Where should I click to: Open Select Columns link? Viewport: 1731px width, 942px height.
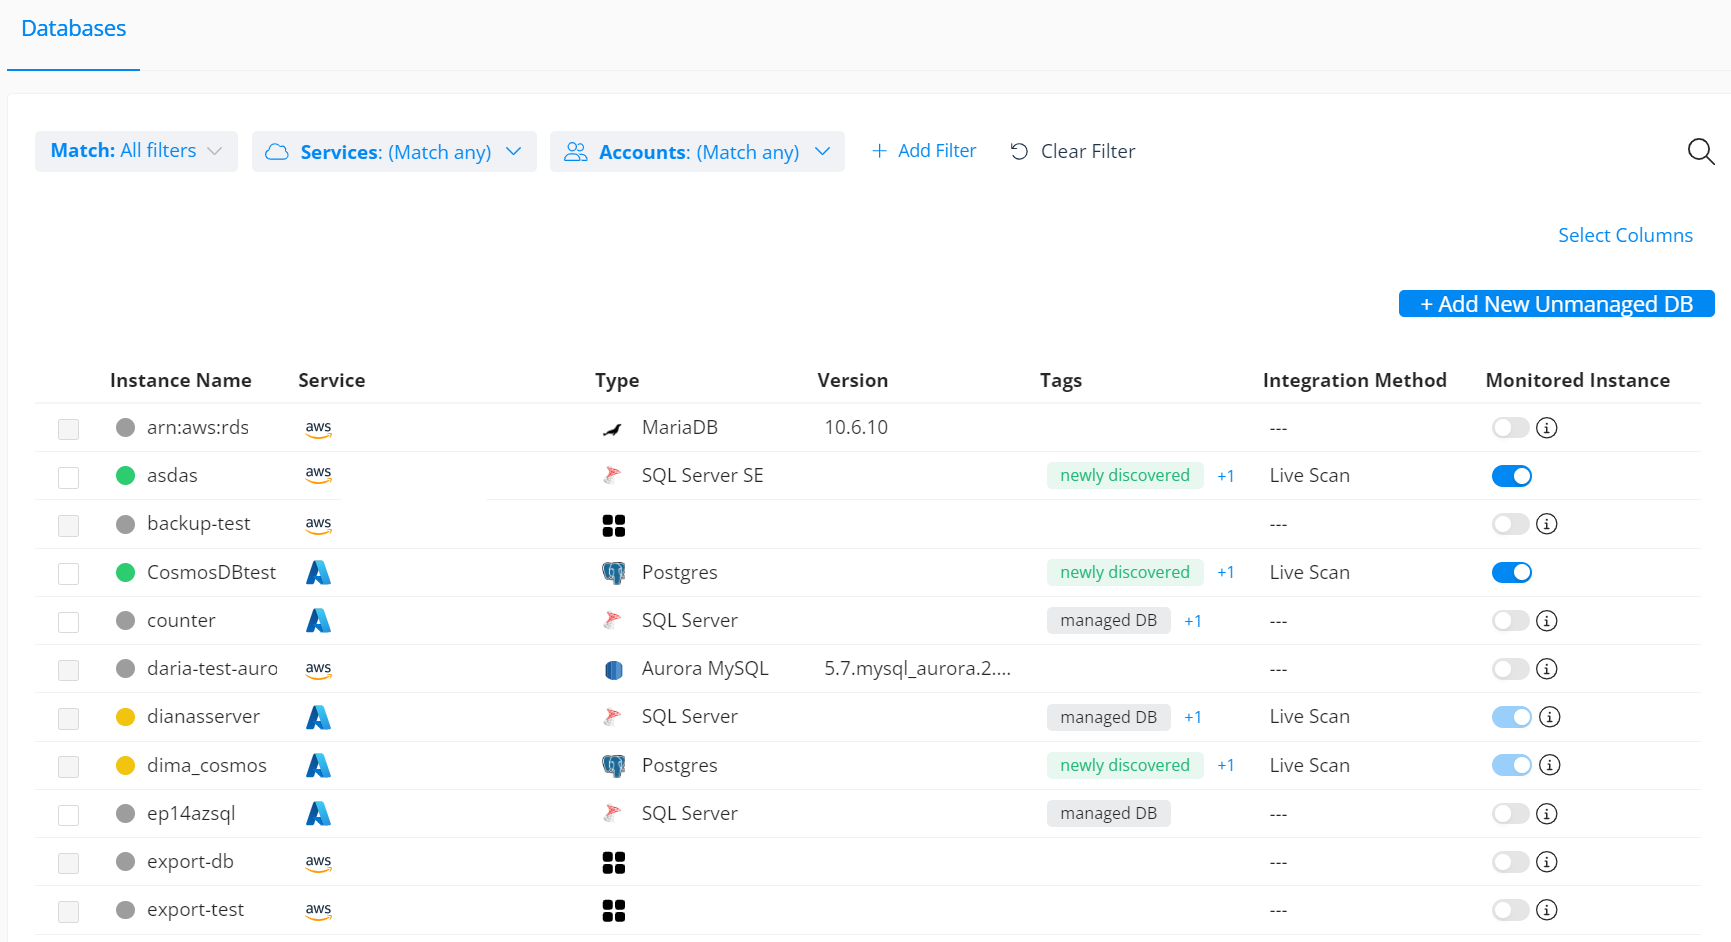pos(1625,235)
